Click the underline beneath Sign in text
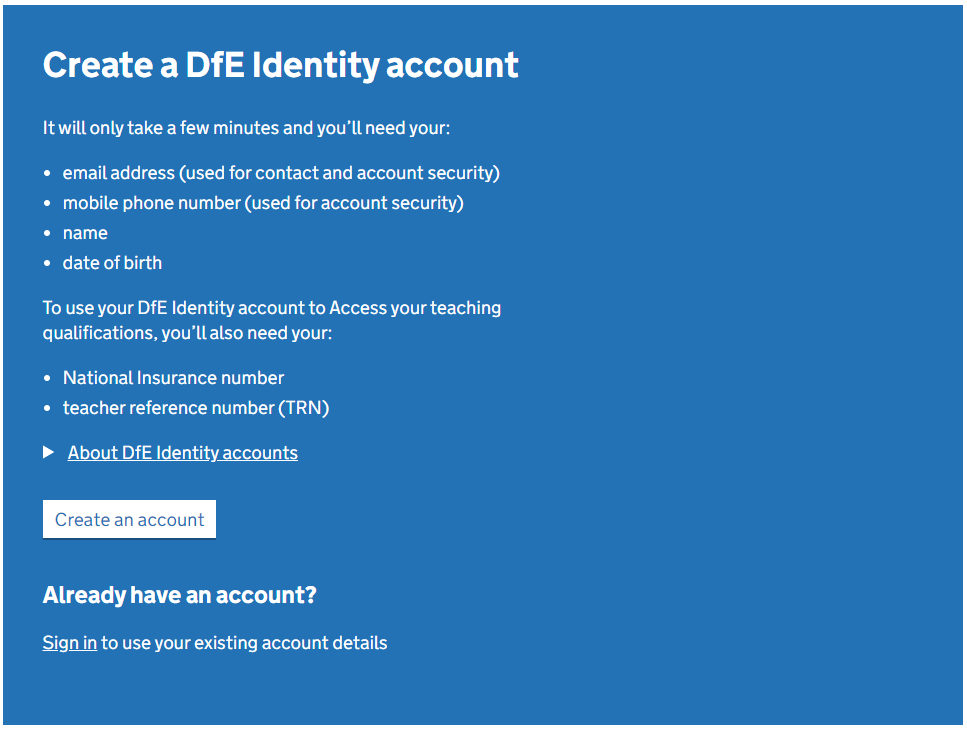Viewport: 967px width, 730px height. click(68, 653)
